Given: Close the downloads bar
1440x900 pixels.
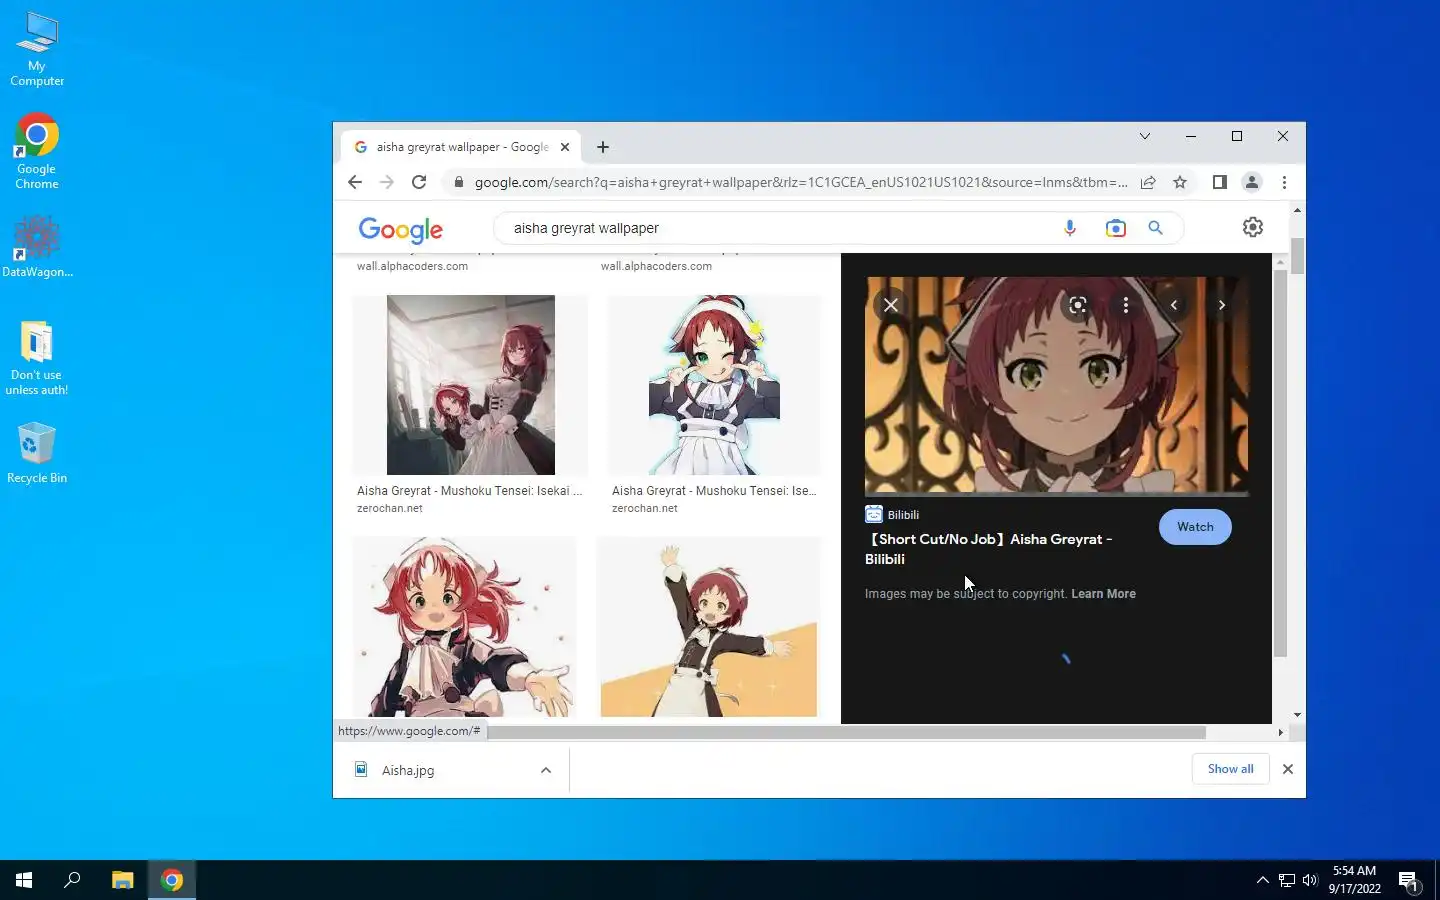Looking at the screenshot, I should click(1288, 769).
